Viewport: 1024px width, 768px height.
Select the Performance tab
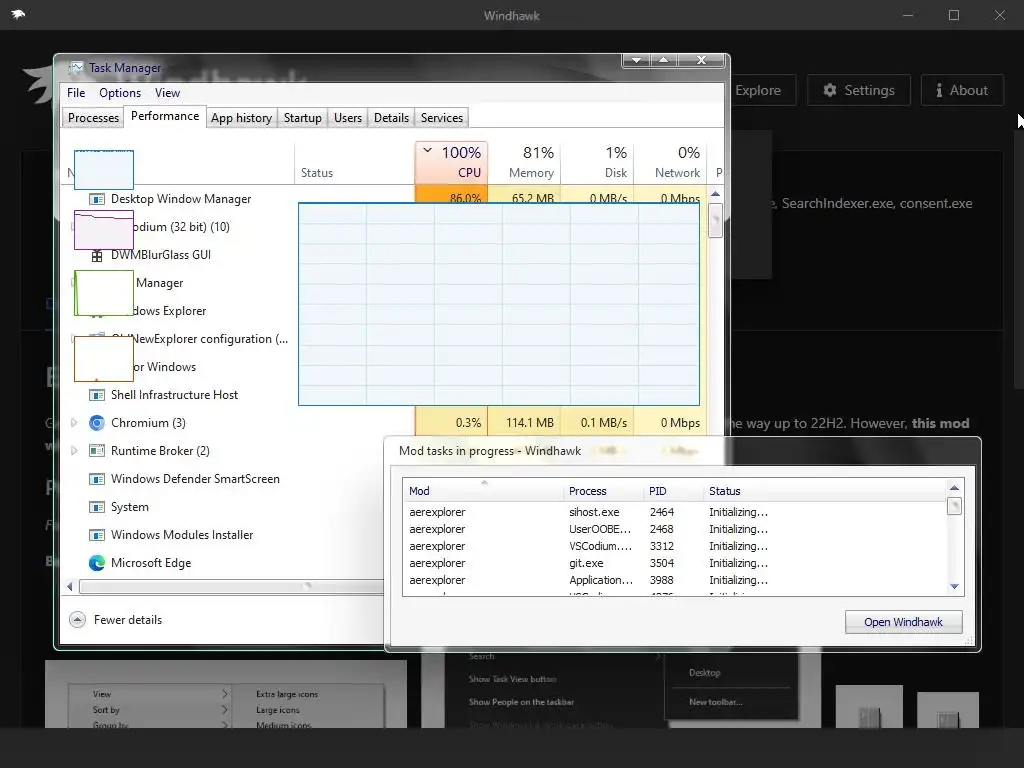coord(165,116)
